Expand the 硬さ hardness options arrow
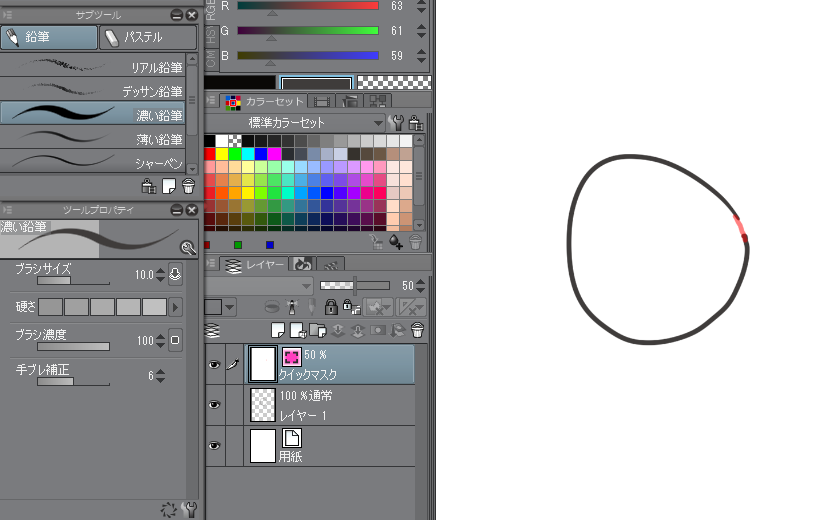Viewport: 817px width, 520px height. tap(176, 307)
